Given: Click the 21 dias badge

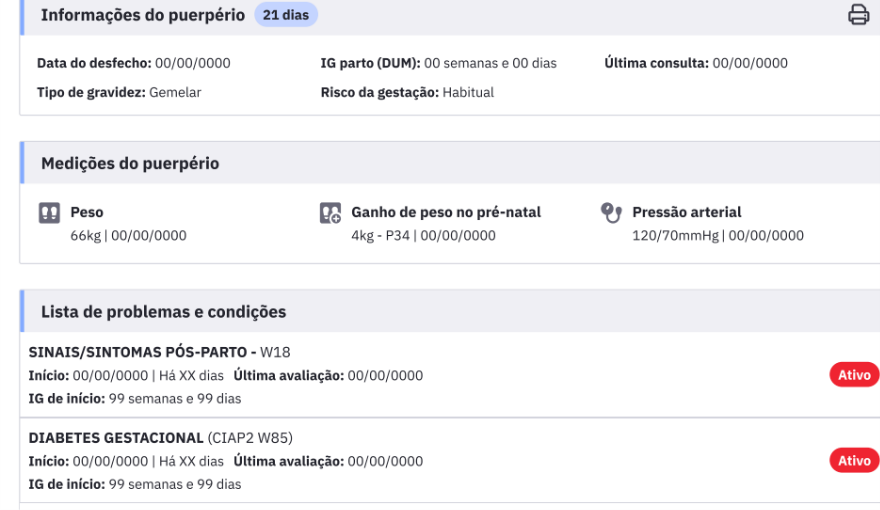Looking at the screenshot, I should click(286, 15).
